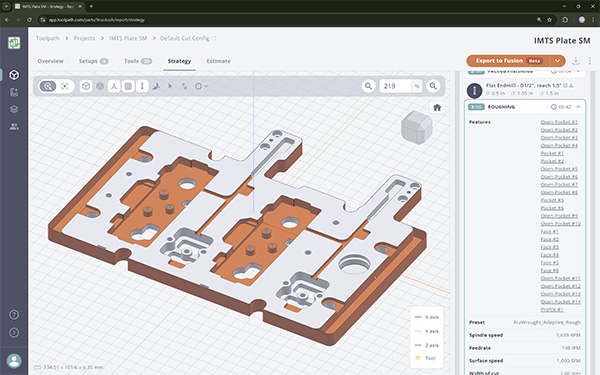This screenshot has width=600, height=375.
Task: Select the Strategy tab
Action: point(179,61)
